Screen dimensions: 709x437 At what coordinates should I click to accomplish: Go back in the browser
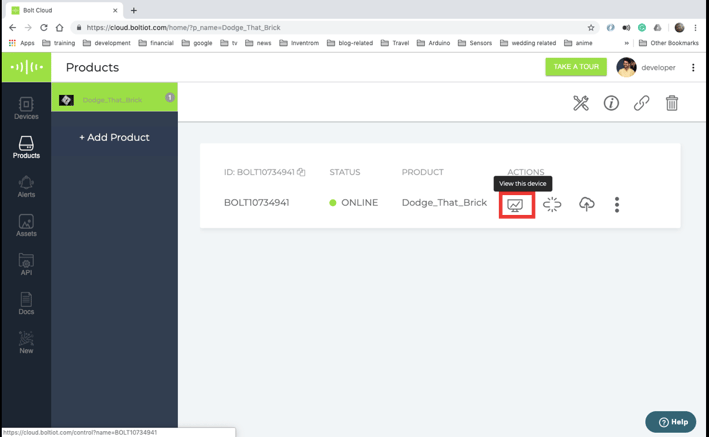click(12, 28)
